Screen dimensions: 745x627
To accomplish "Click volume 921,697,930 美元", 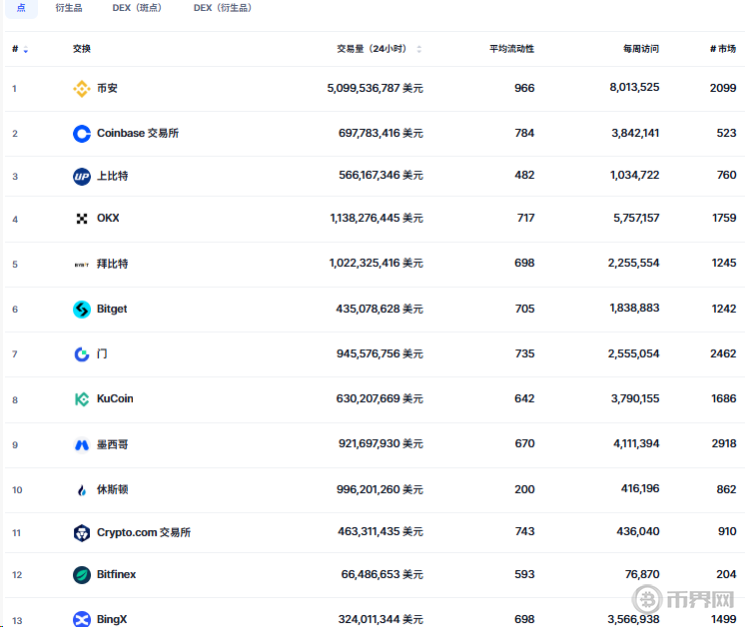I will click(381, 444).
